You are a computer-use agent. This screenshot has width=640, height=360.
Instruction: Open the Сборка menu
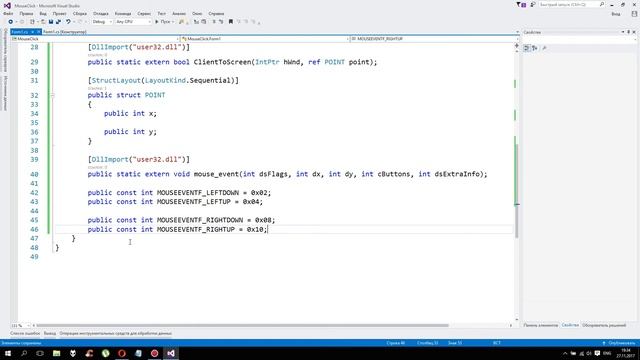(80, 13)
